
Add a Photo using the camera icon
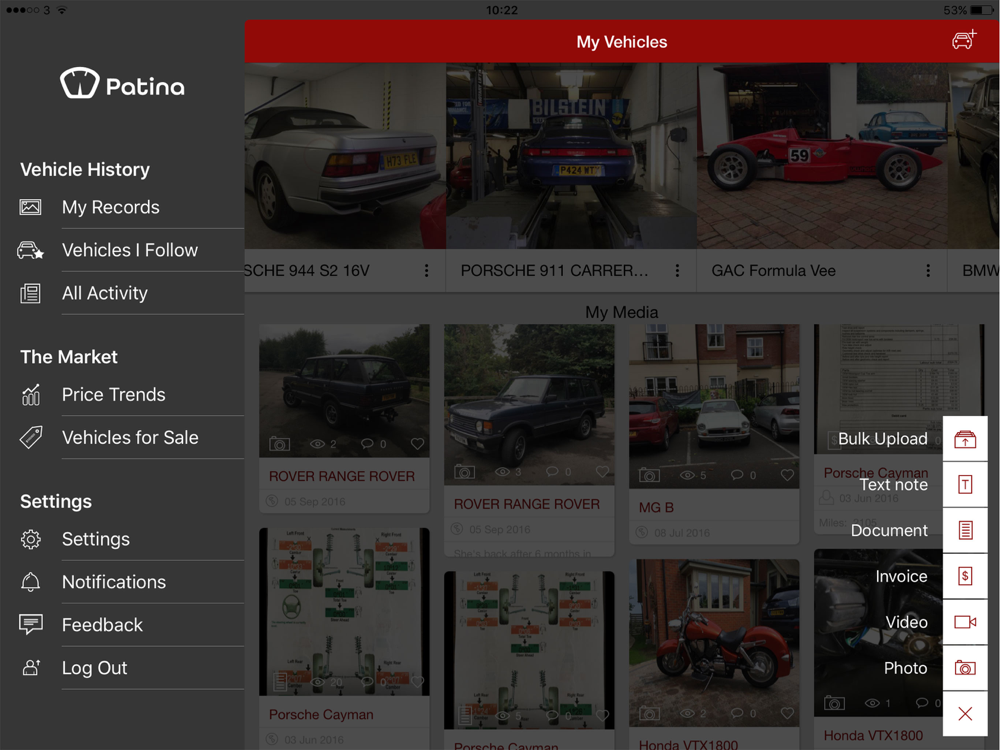pyautogui.click(x=965, y=668)
